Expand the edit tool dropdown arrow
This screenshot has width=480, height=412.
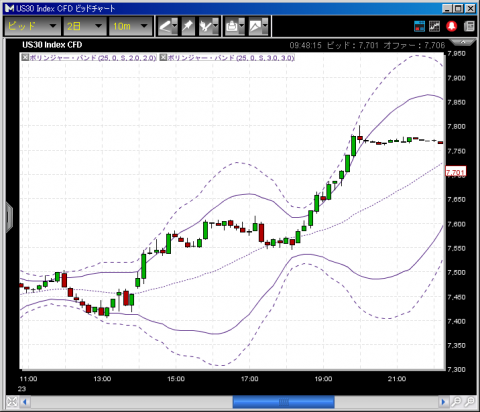point(215,26)
